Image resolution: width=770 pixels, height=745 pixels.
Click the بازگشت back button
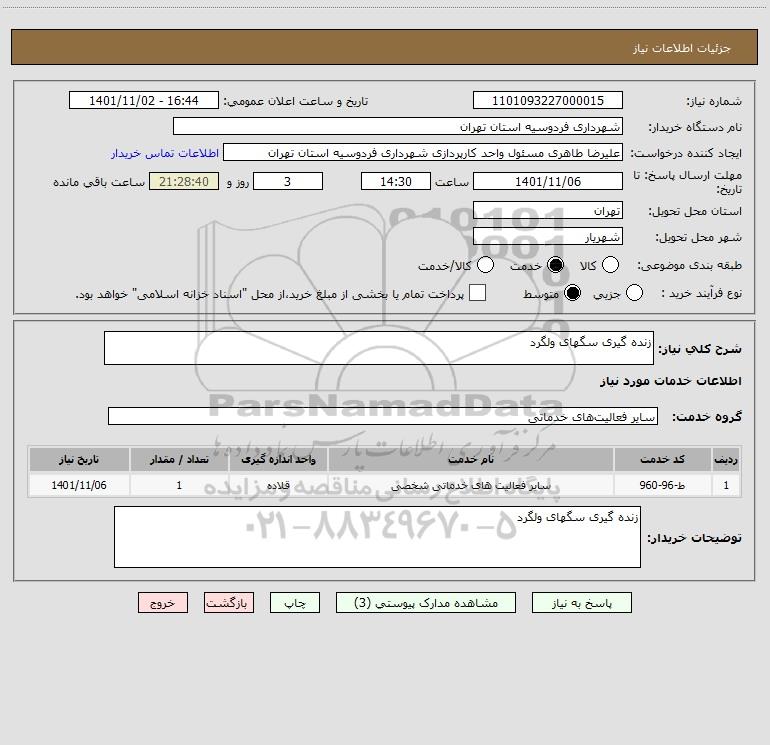click(229, 603)
